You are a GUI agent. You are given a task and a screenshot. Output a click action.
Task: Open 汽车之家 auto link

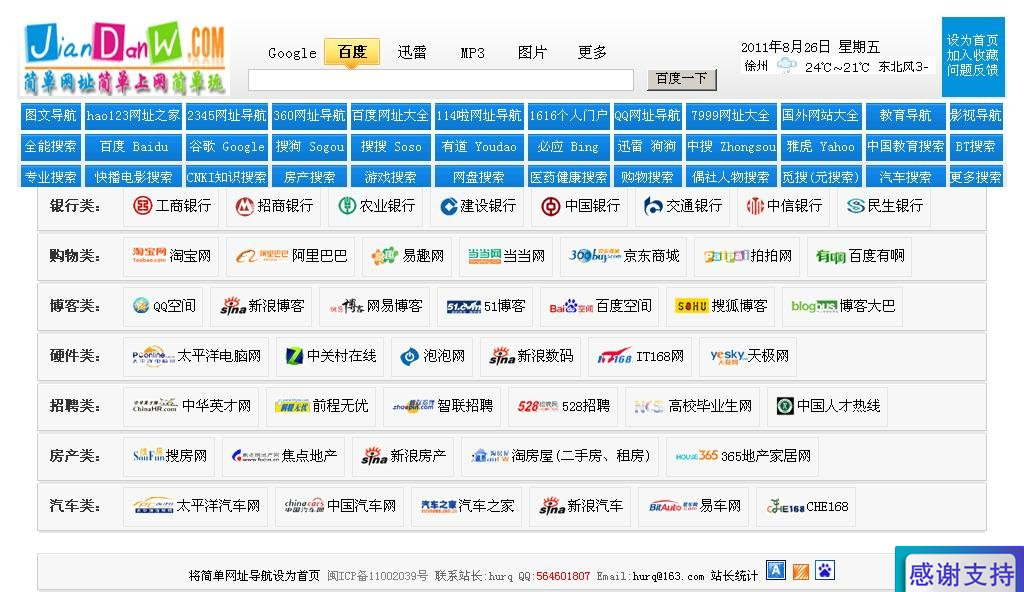467,506
